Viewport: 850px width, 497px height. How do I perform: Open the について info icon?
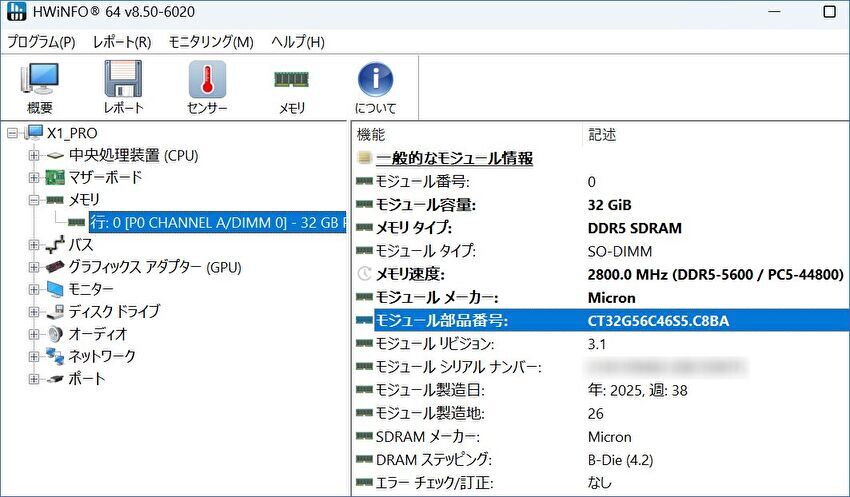375,79
